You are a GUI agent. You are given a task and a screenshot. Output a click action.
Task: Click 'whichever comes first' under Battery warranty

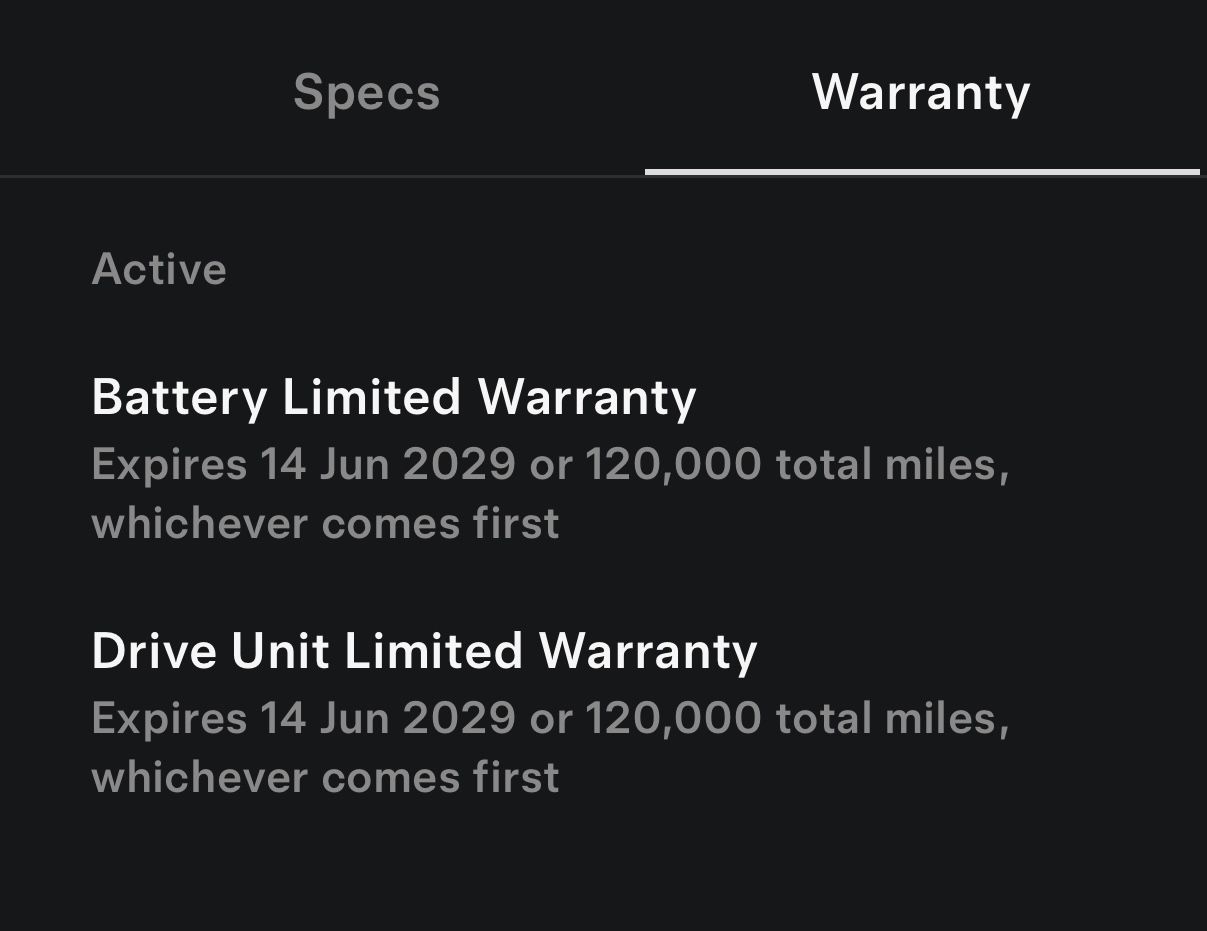click(325, 524)
